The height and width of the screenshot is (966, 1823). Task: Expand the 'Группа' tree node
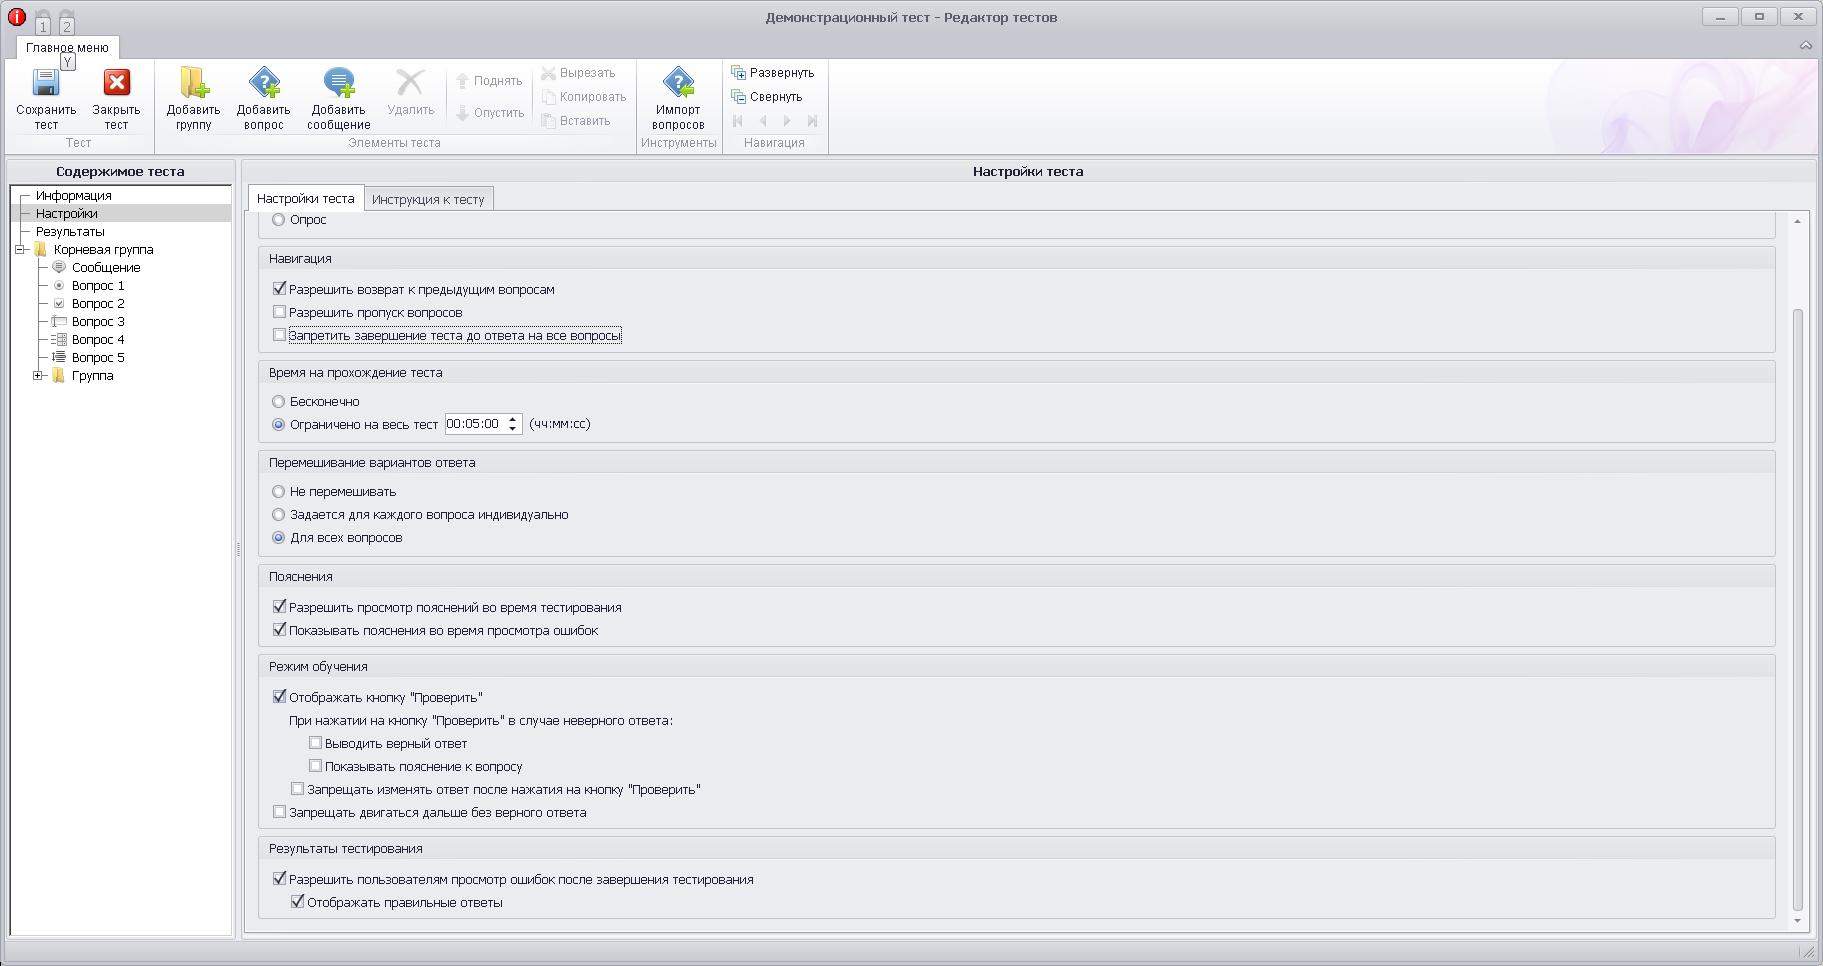click(38, 376)
